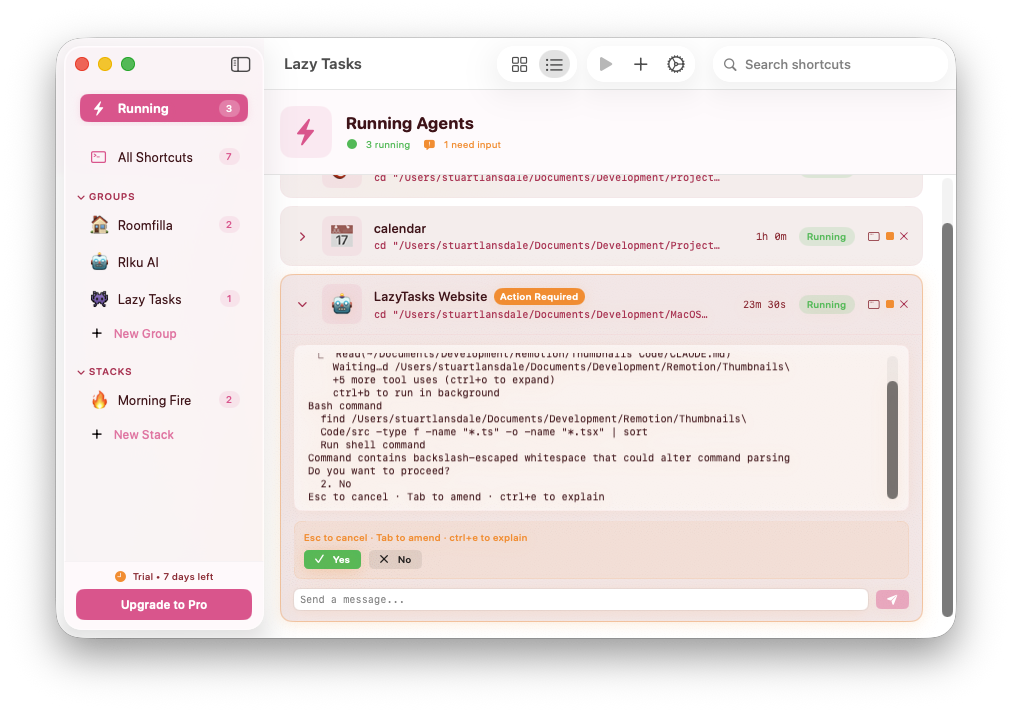Stop the LazyTasks Website agent

pos(888,304)
